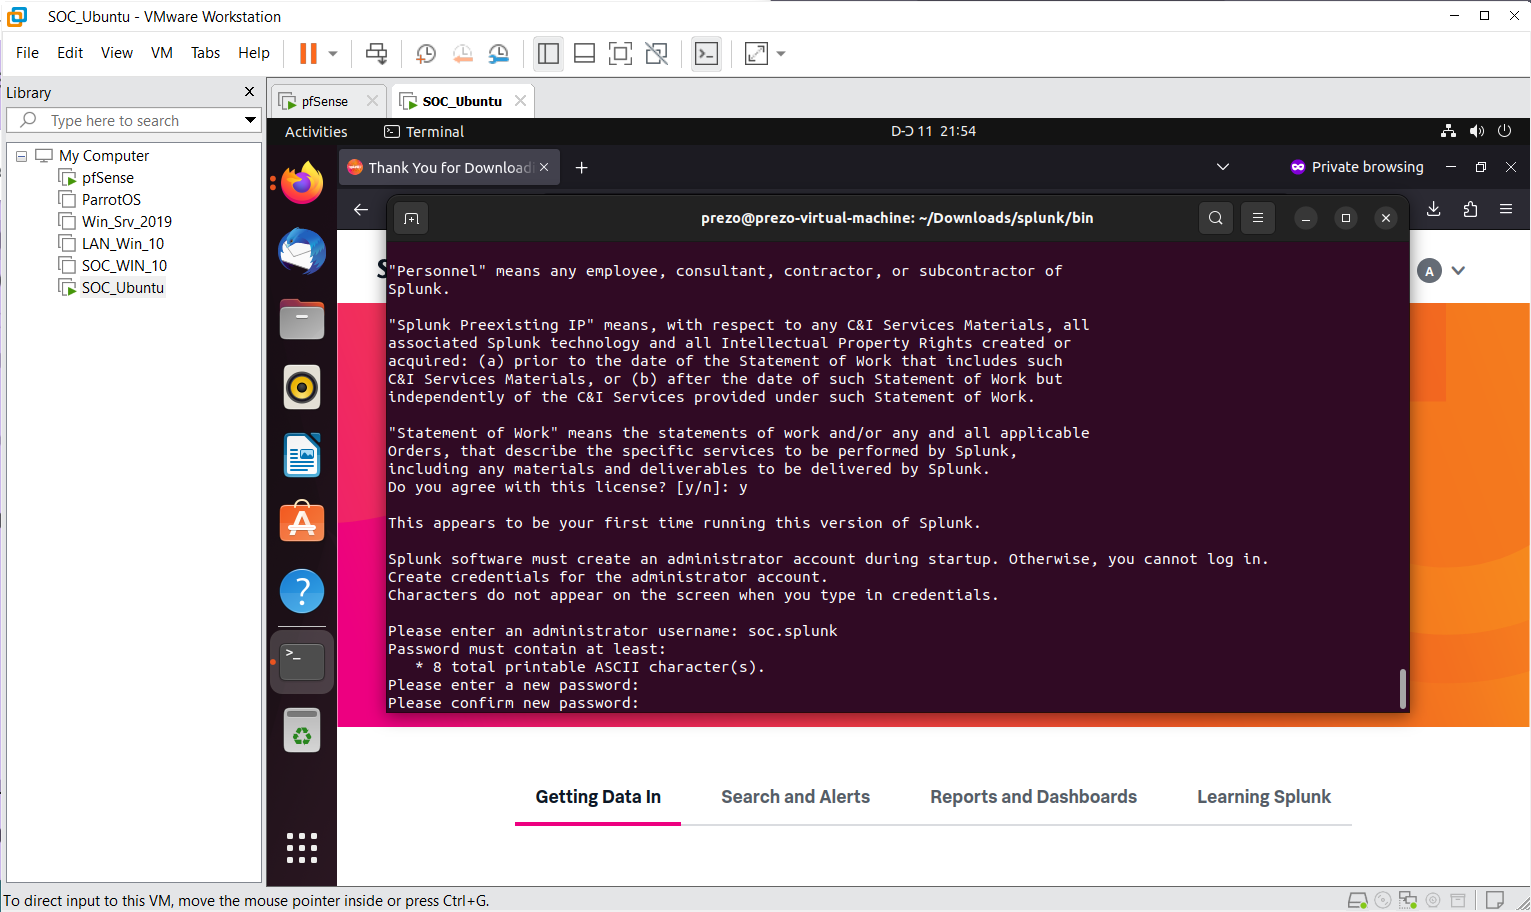The width and height of the screenshot is (1531, 912).
Task: Open the snapshot manager
Action: 498,54
